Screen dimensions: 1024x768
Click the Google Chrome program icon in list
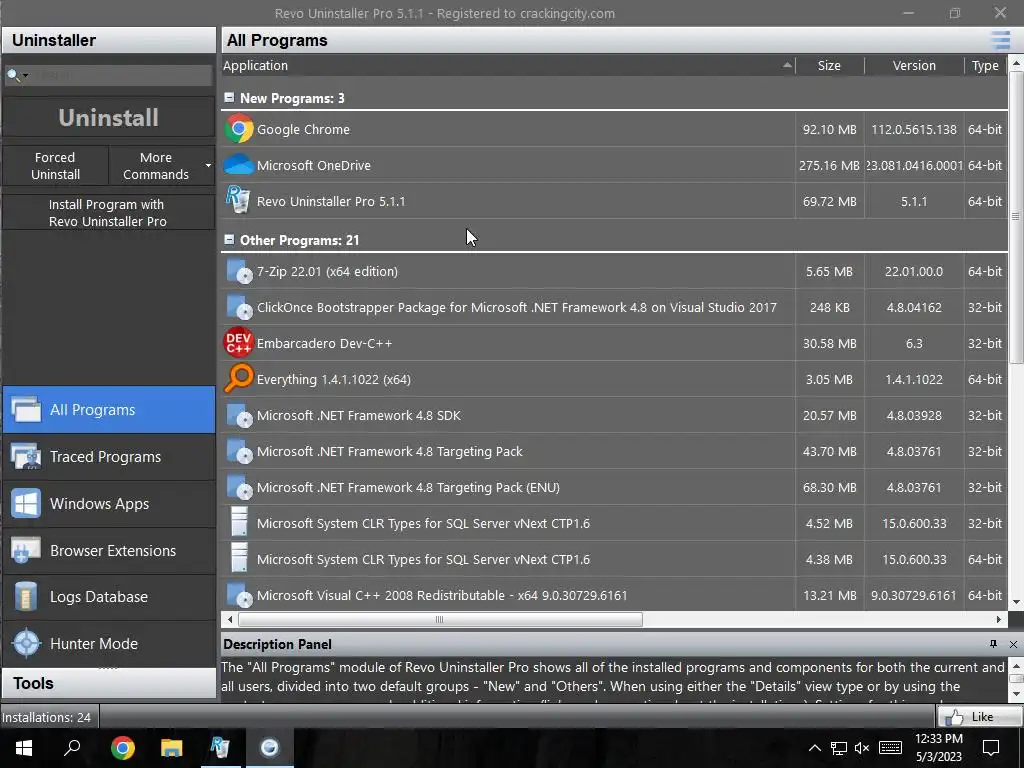(x=238, y=129)
